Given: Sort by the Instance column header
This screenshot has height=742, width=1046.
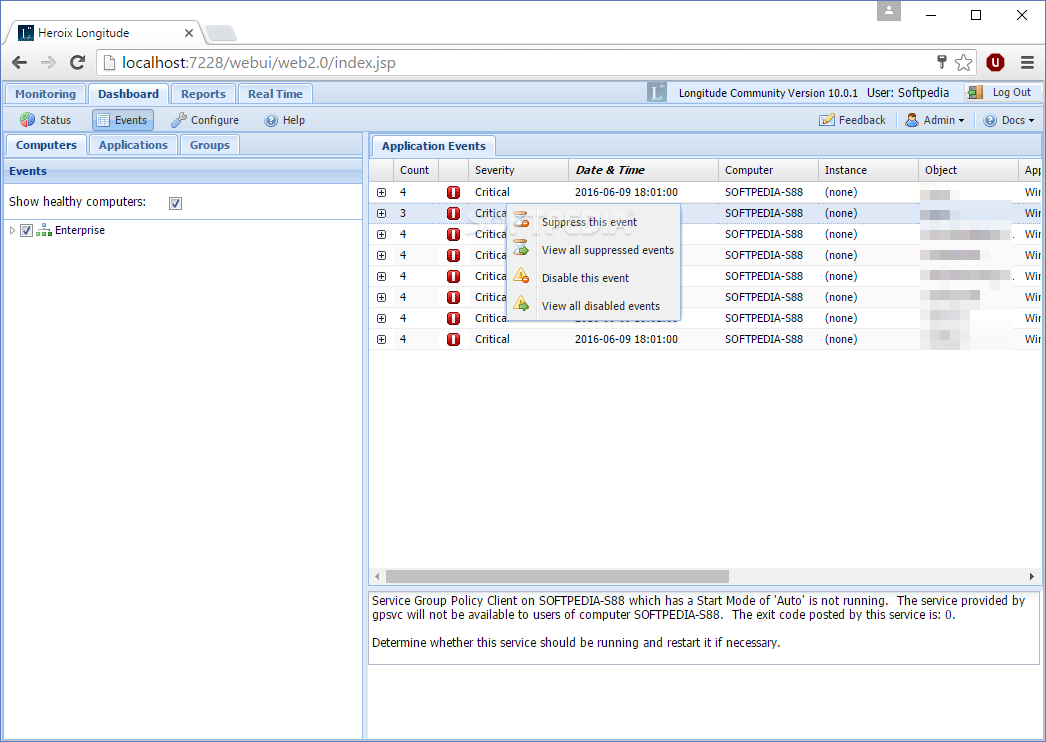Looking at the screenshot, I should point(869,170).
